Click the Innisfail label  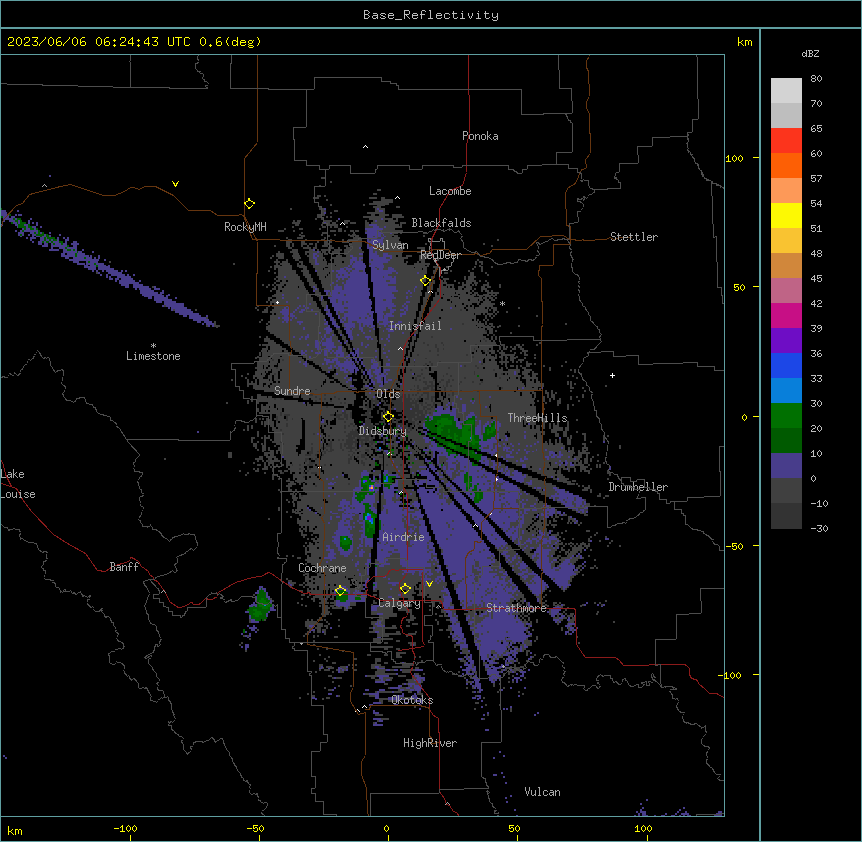[415, 326]
